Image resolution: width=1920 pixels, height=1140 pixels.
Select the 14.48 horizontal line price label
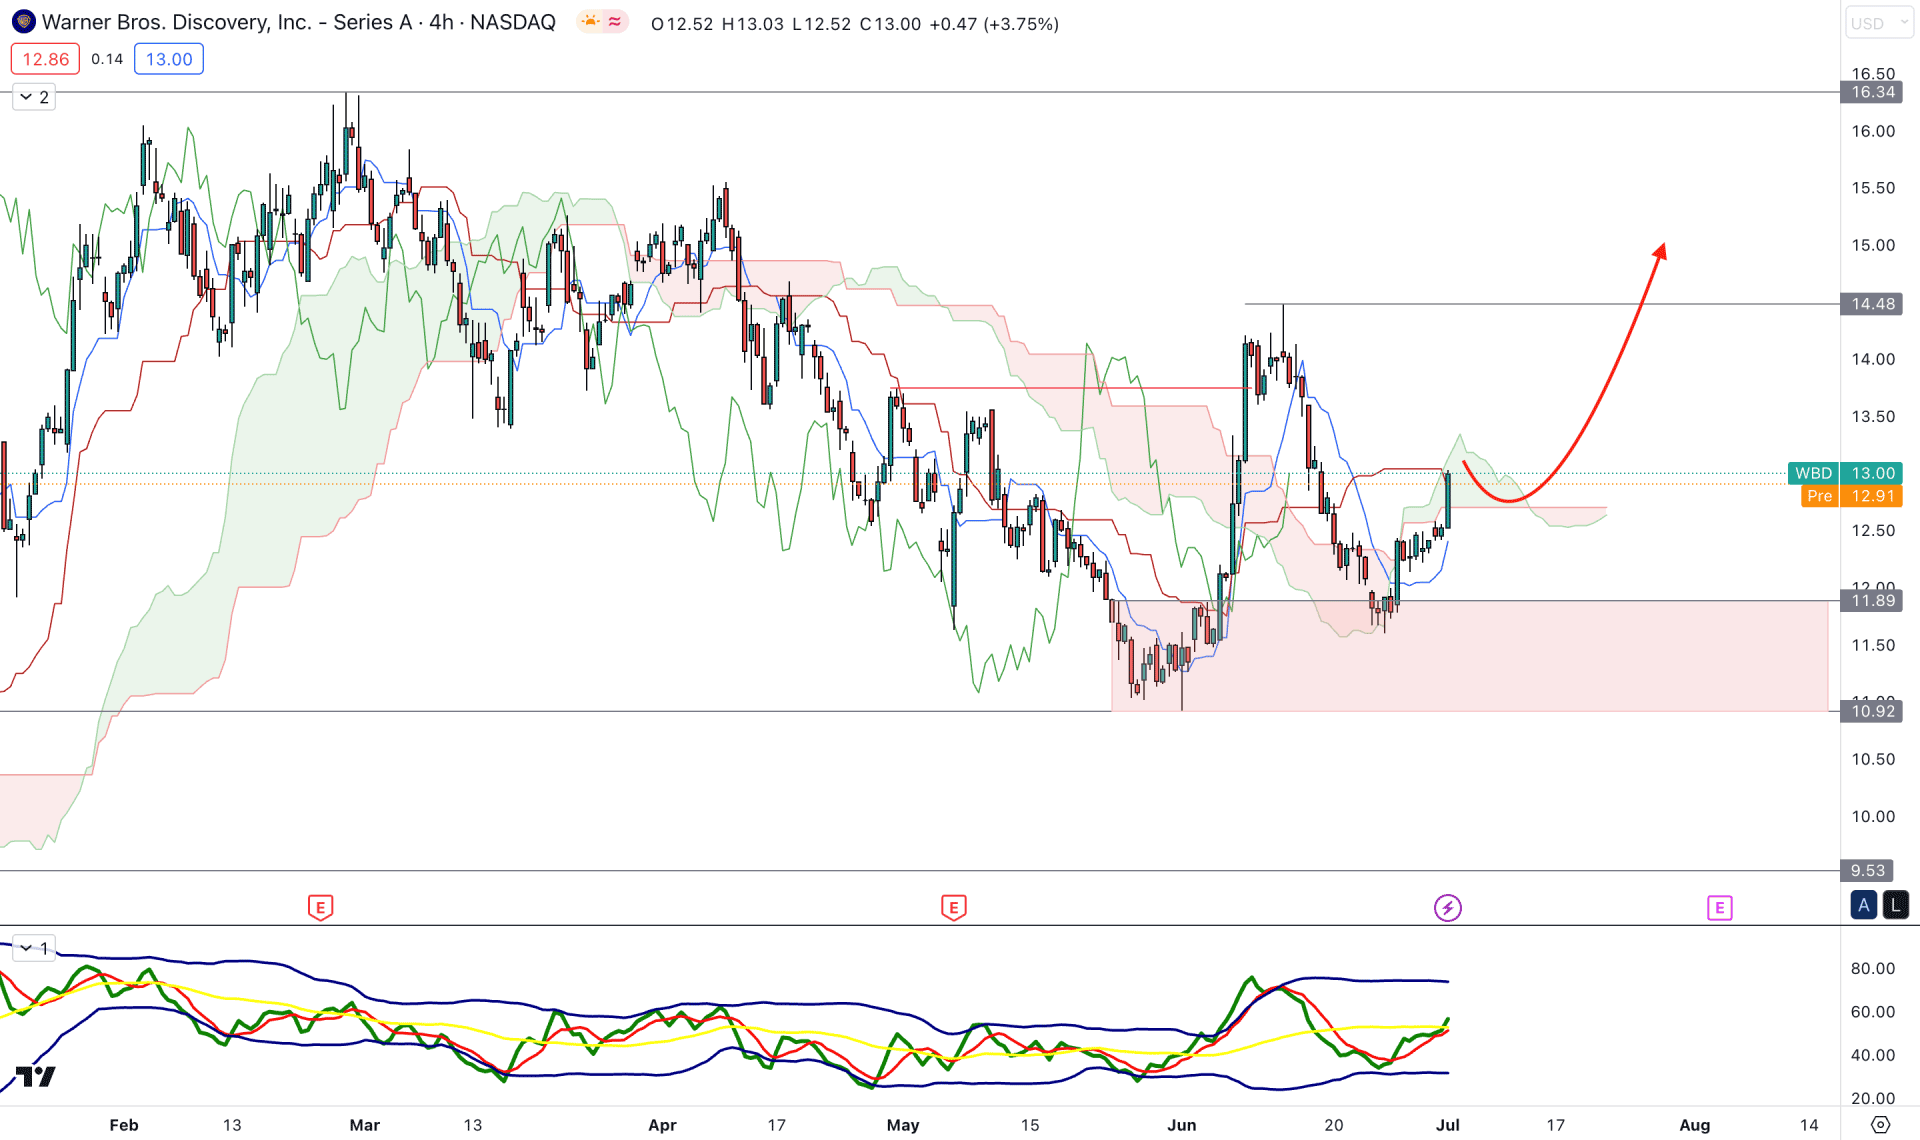tap(1872, 304)
